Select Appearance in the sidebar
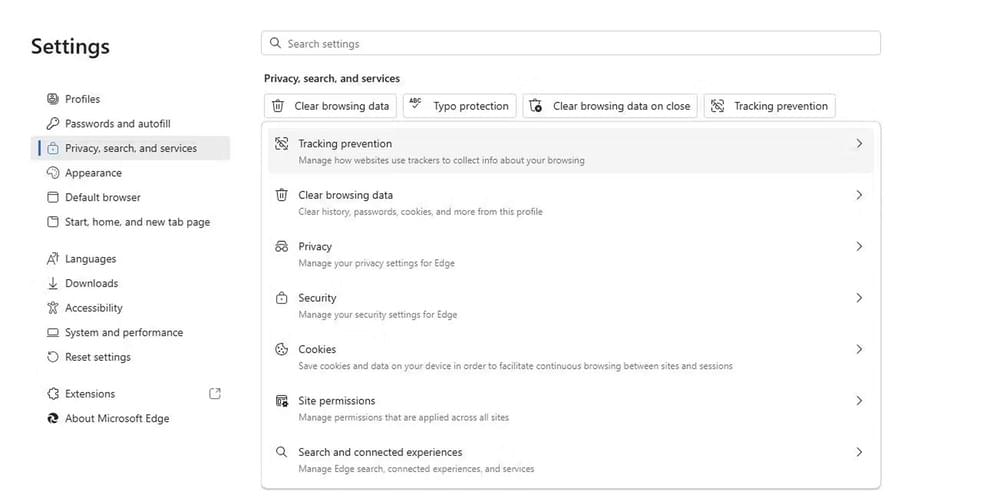 pyautogui.click(x=130, y=173)
